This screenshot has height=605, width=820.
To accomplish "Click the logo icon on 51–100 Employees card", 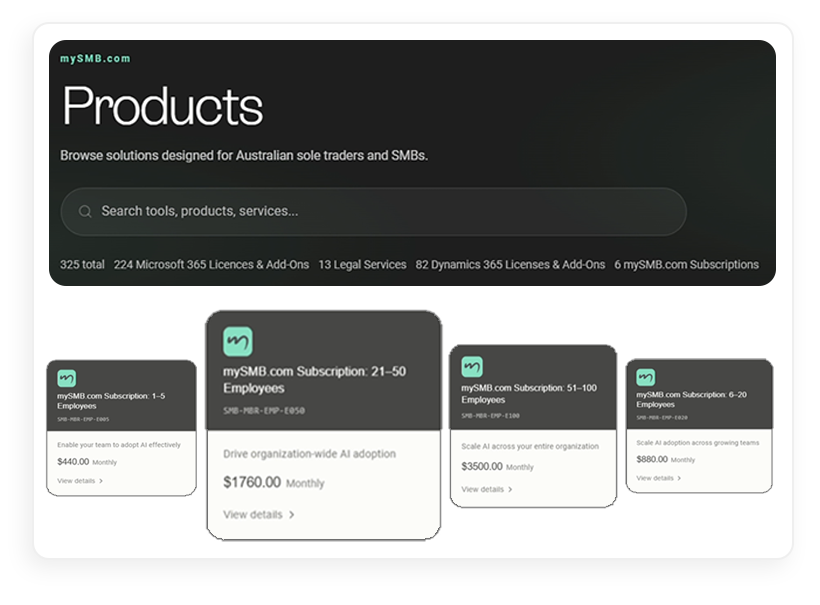I will pyautogui.click(x=472, y=367).
